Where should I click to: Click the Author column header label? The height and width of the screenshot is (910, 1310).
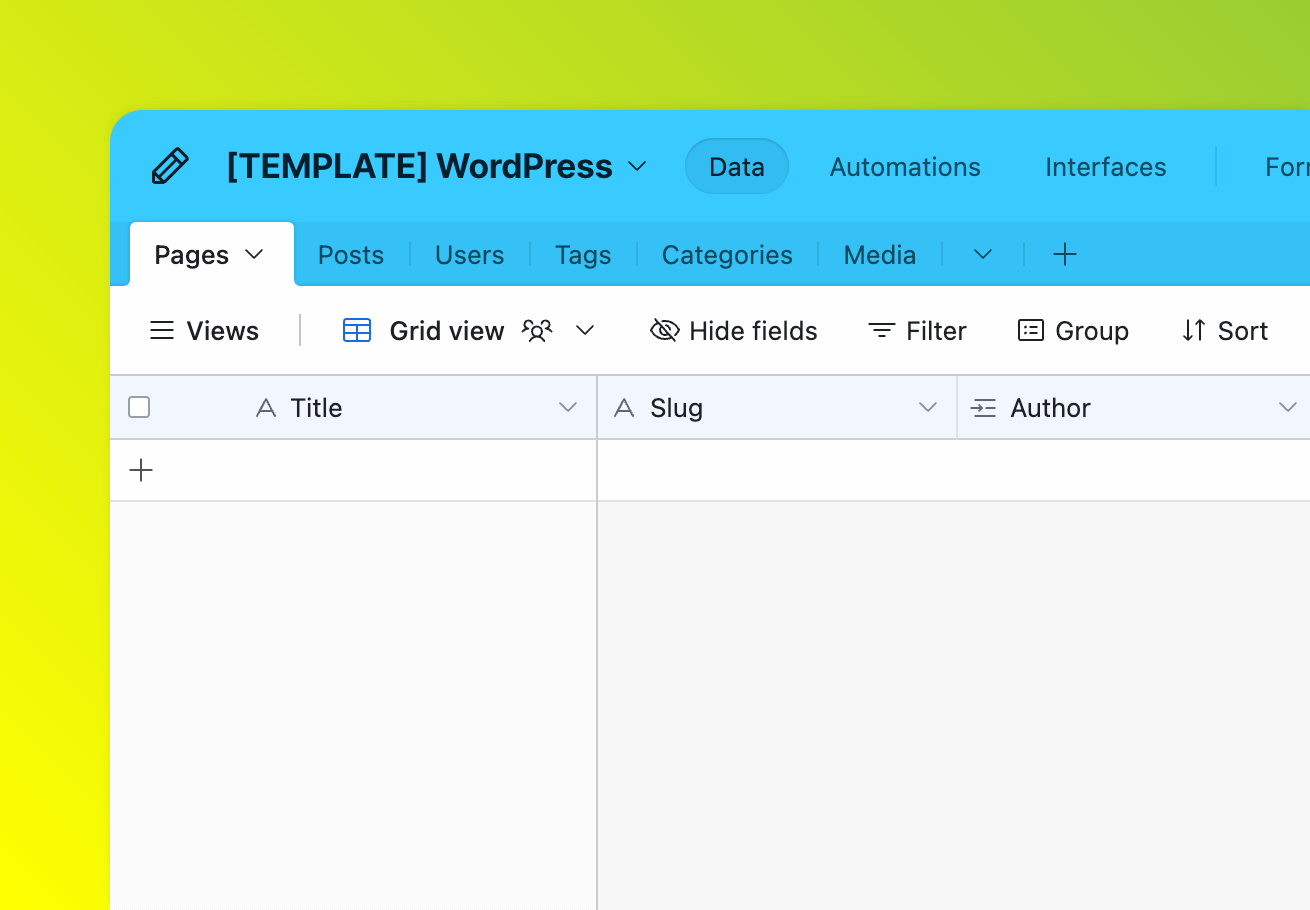coord(1051,408)
